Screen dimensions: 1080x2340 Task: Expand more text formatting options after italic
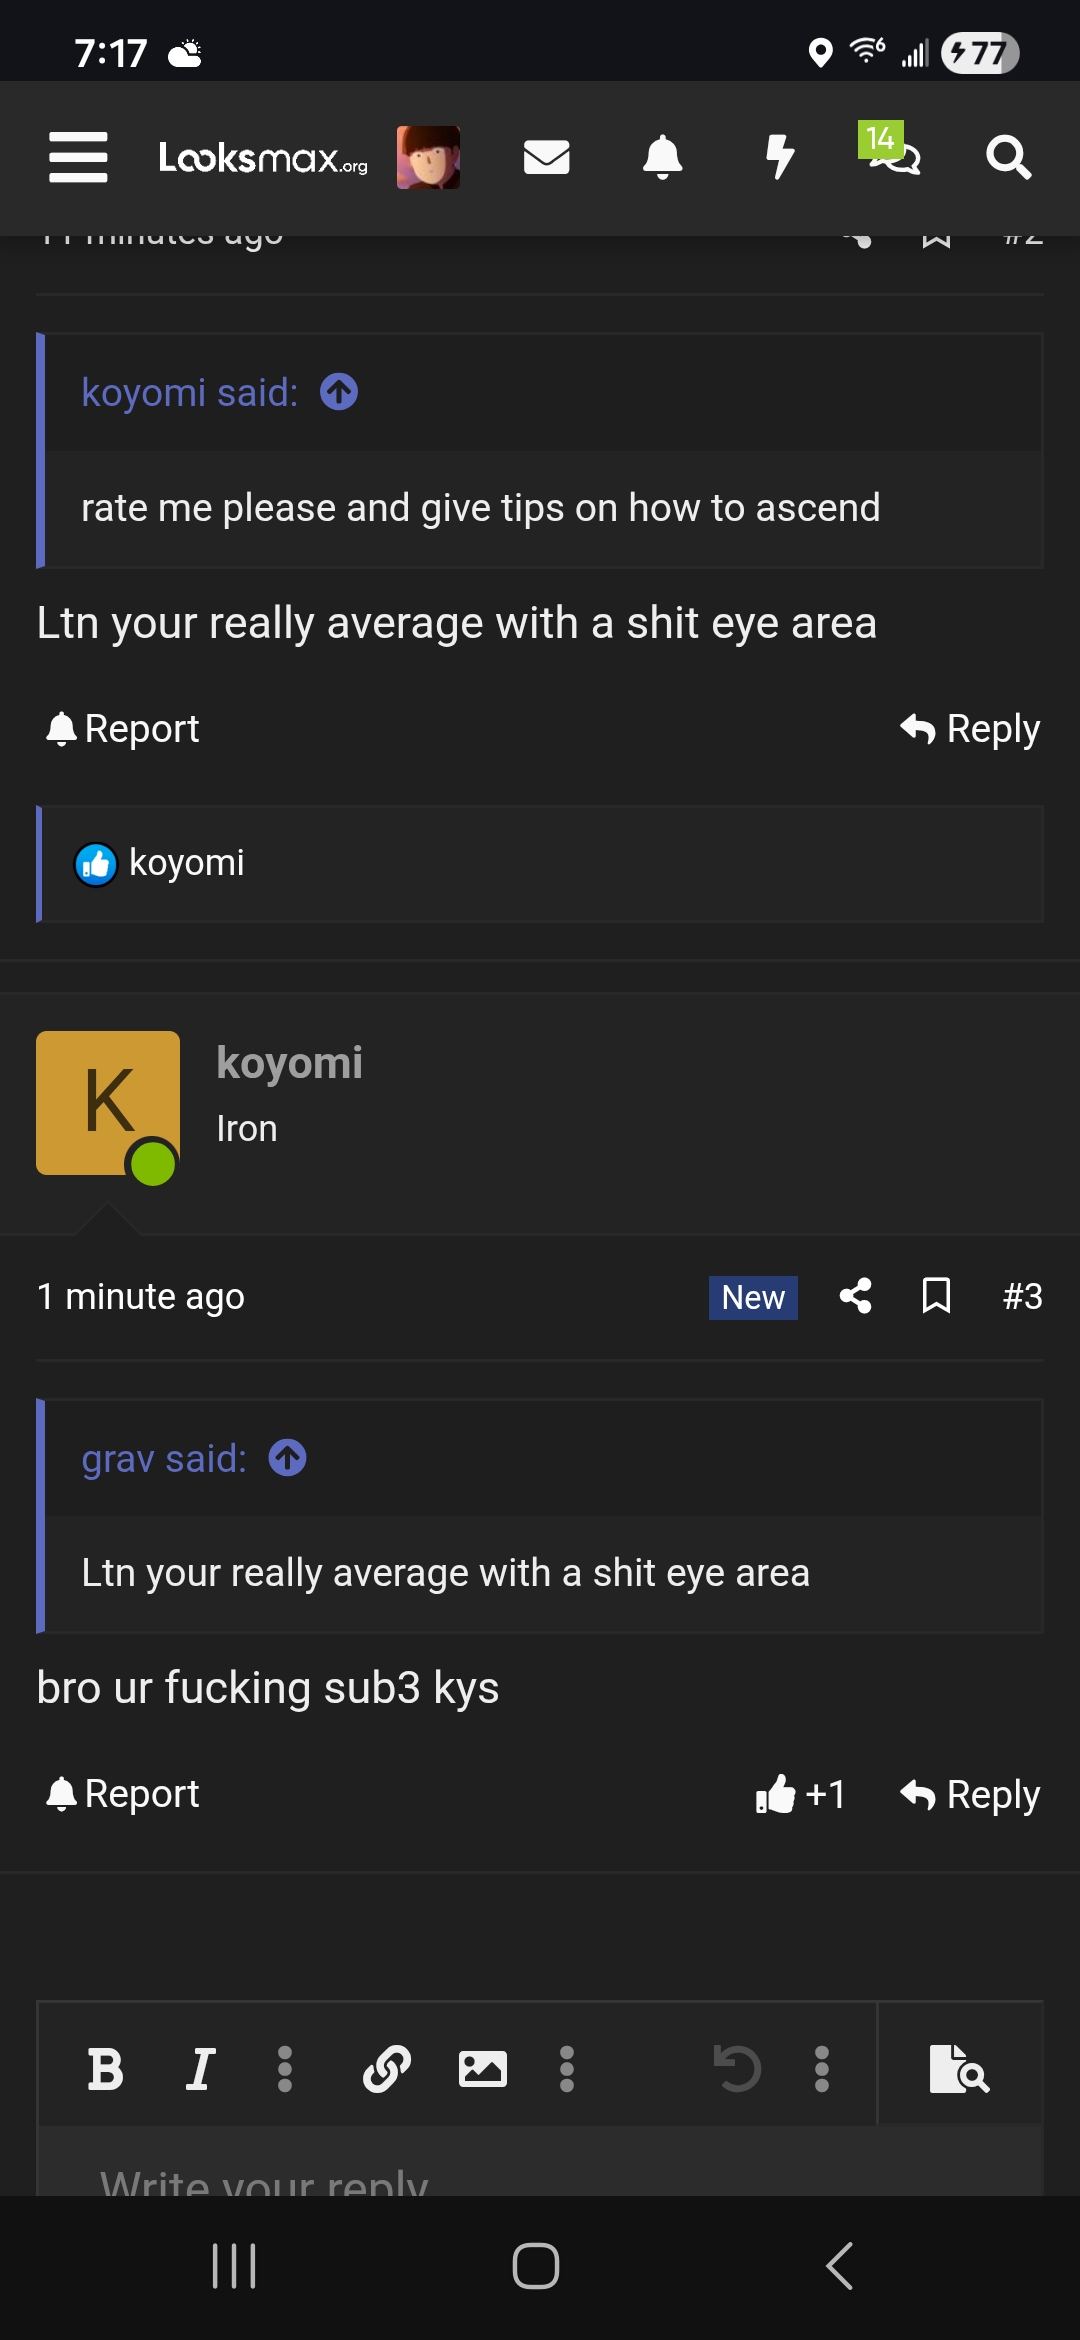[x=285, y=2069]
